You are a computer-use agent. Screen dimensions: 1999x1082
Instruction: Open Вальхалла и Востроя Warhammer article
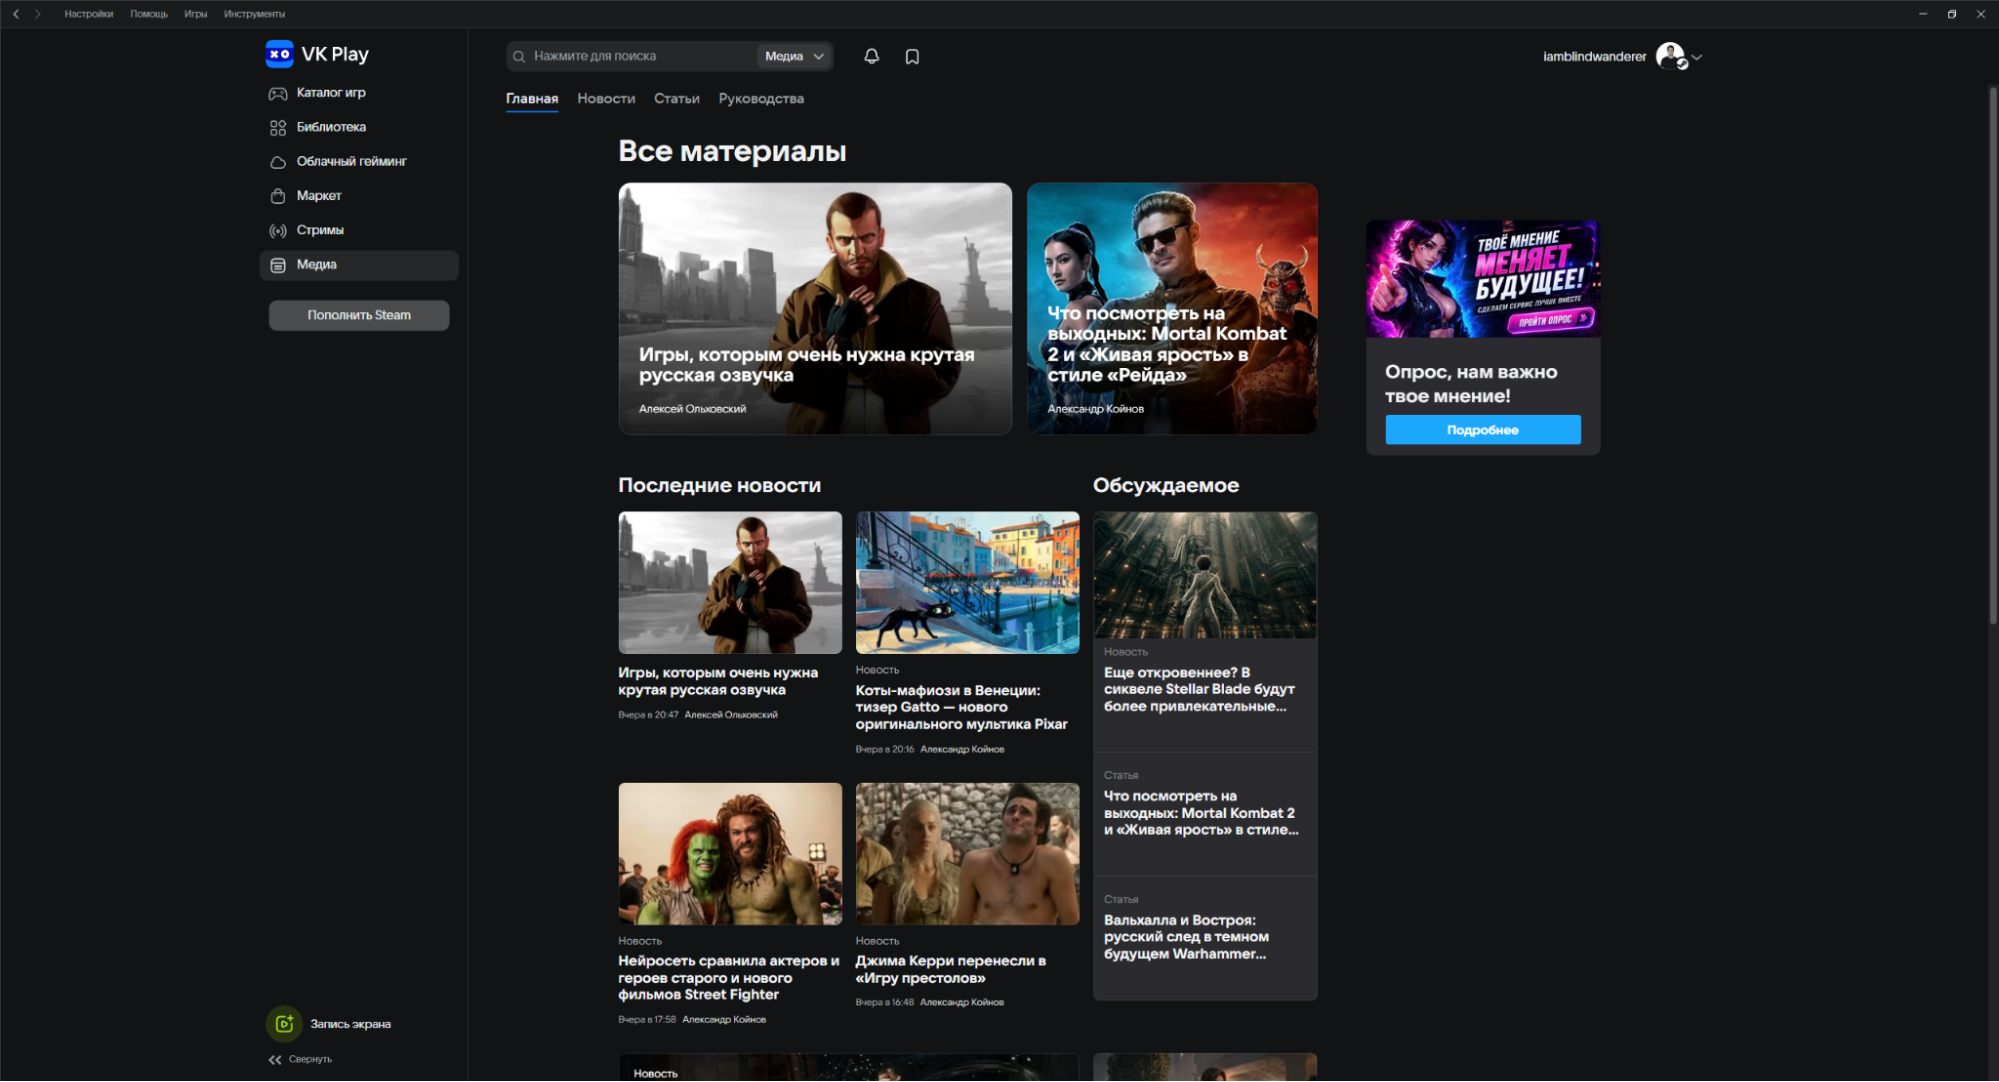coord(1187,937)
